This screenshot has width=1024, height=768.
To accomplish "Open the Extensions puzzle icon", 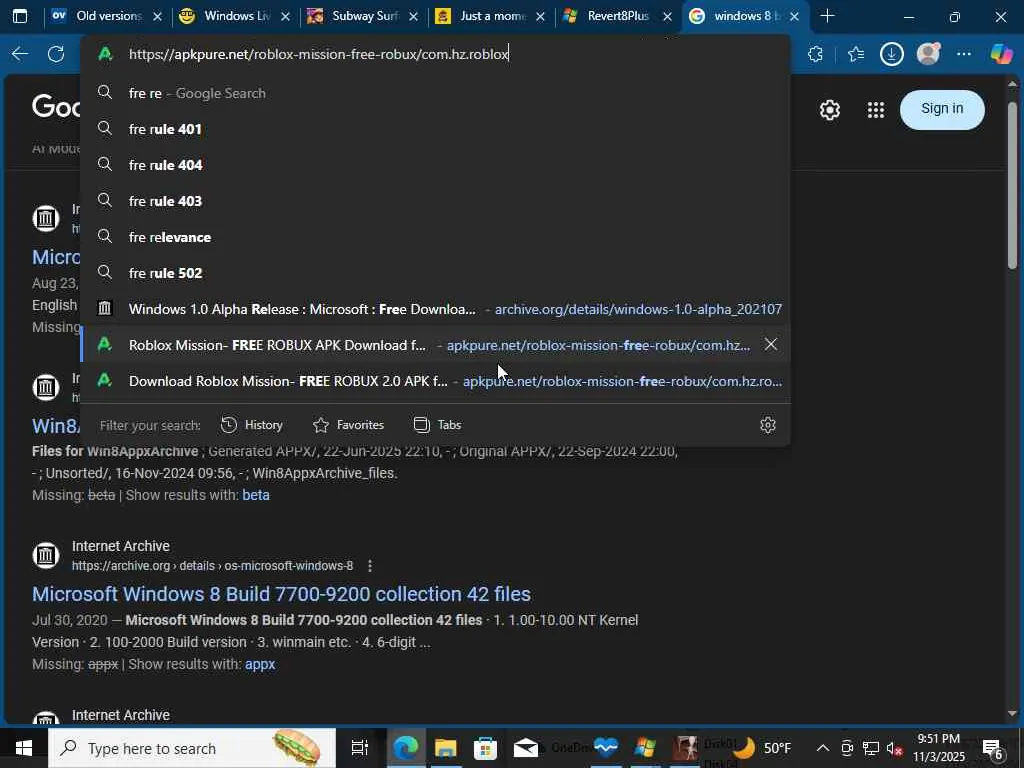I will click(816, 54).
